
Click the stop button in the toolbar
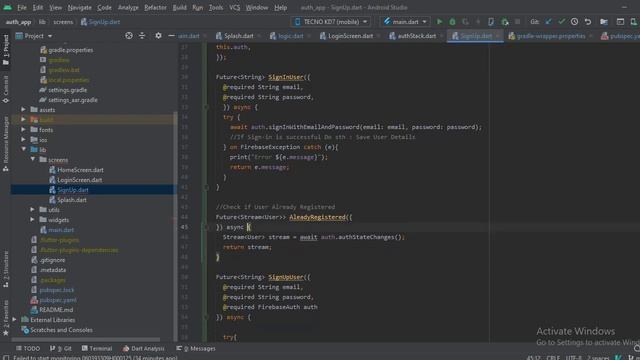(x=518, y=22)
